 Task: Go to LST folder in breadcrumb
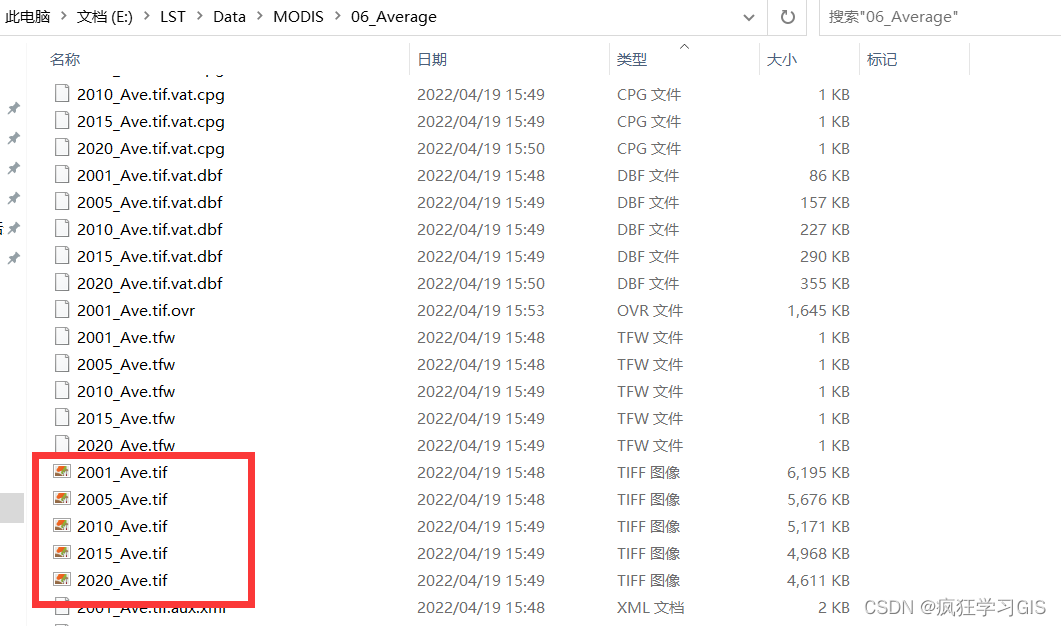coord(173,17)
